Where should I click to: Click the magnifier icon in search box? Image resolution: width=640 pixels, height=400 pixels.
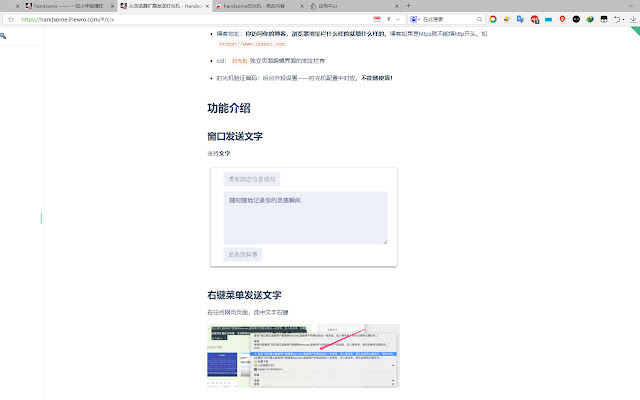[479, 19]
